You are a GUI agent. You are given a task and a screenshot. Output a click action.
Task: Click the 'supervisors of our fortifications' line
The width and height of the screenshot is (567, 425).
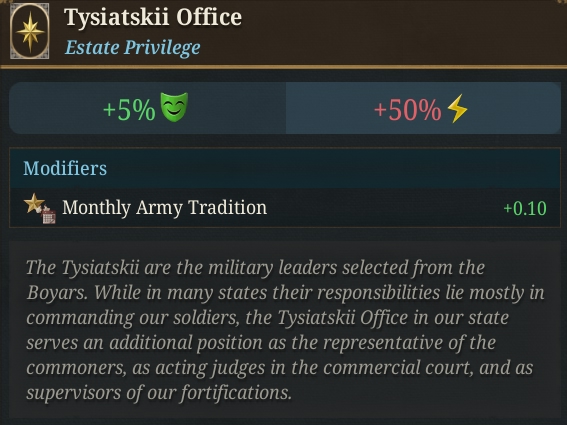pyautogui.click(x=159, y=392)
